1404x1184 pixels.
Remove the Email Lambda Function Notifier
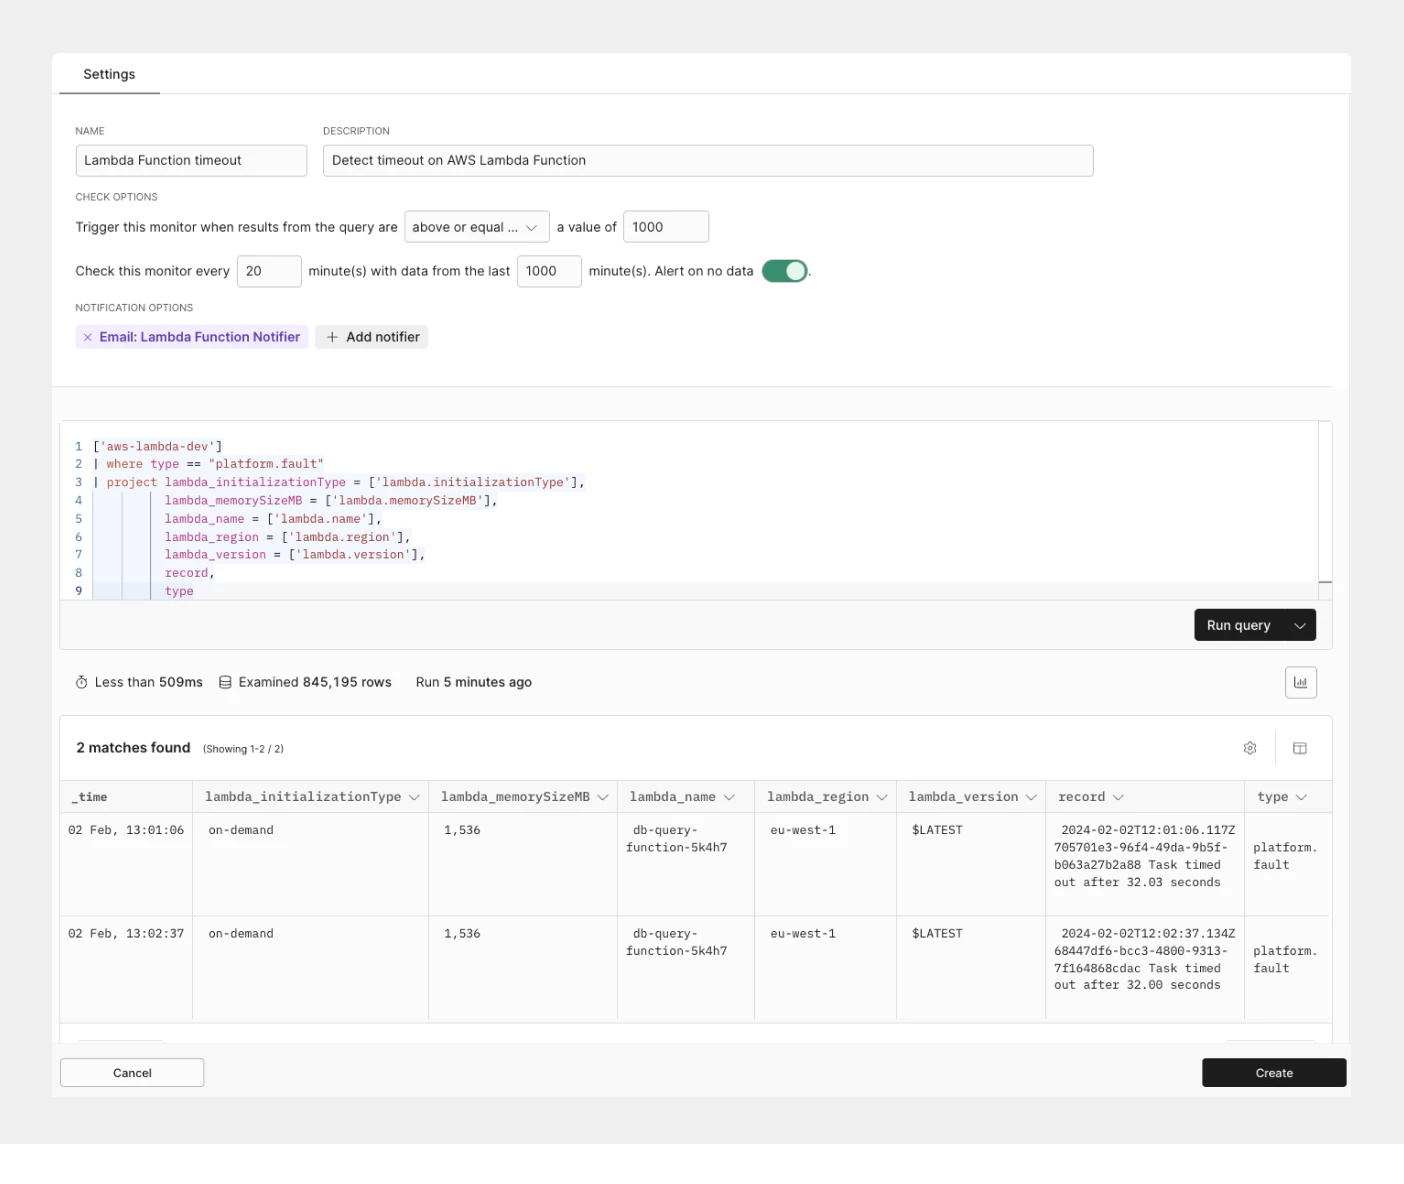[x=88, y=337]
